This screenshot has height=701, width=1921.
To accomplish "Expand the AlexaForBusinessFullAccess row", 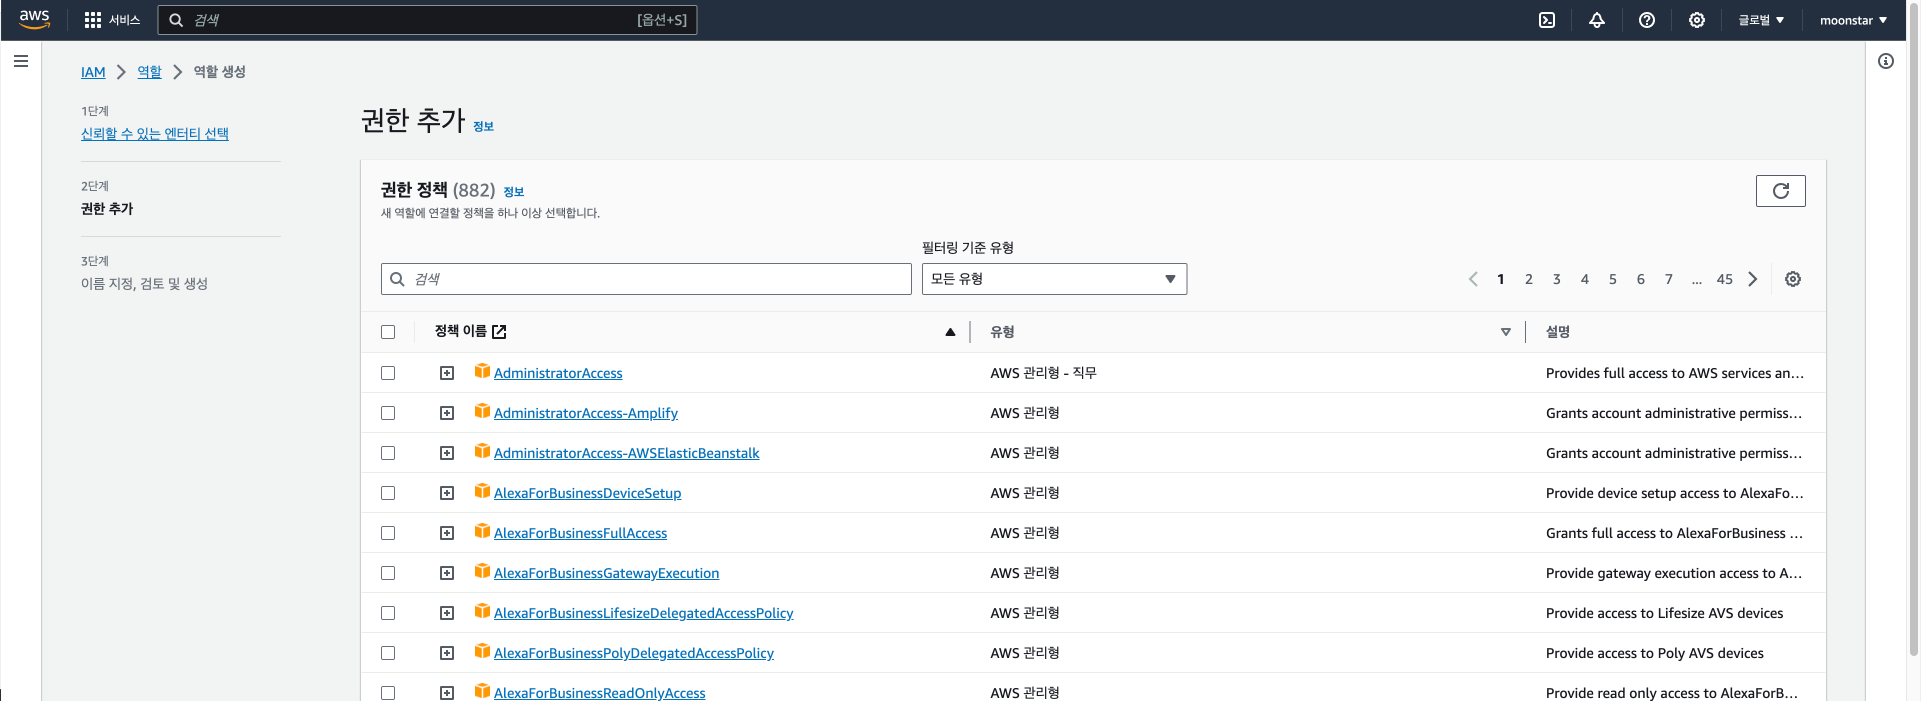I will 447,533.
